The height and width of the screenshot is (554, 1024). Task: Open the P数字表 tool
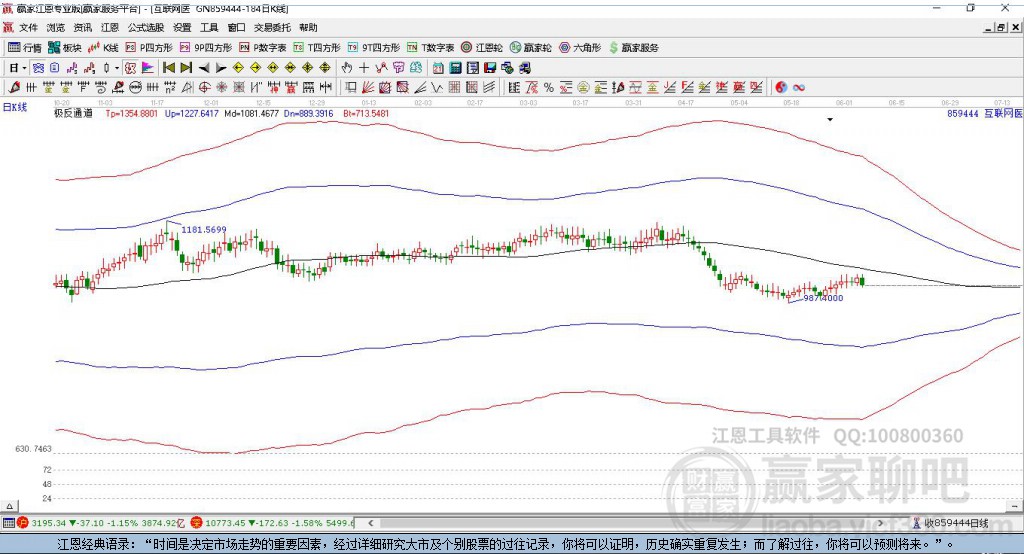tap(263, 48)
